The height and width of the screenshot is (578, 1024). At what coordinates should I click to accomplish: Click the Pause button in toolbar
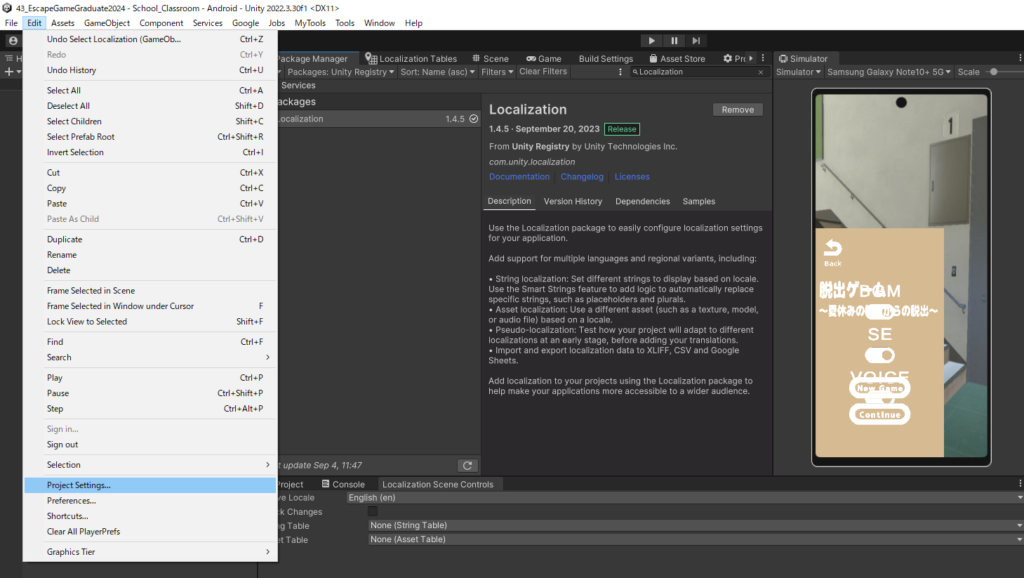click(674, 40)
